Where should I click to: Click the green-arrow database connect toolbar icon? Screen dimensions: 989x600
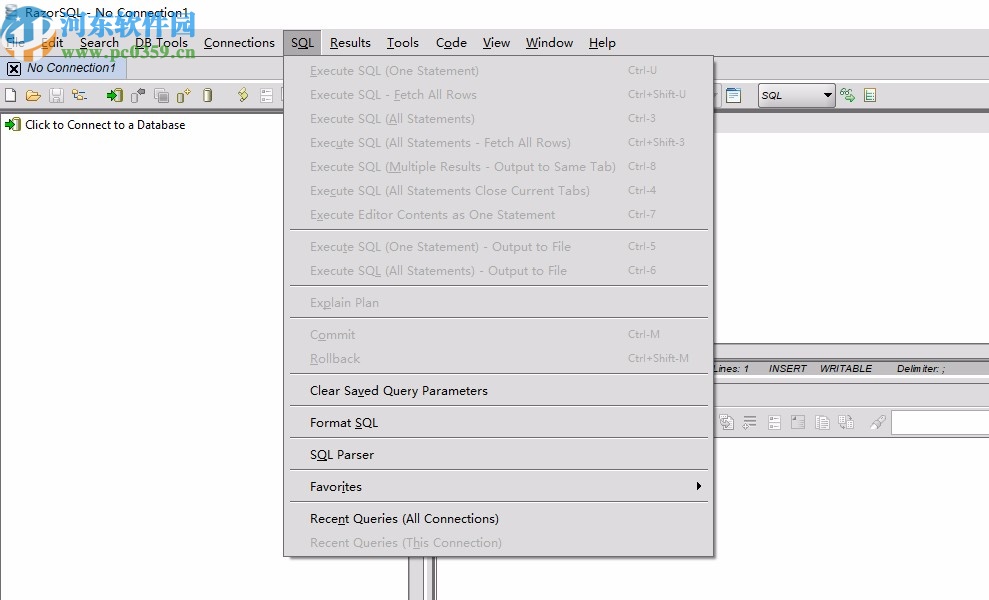click(x=115, y=95)
